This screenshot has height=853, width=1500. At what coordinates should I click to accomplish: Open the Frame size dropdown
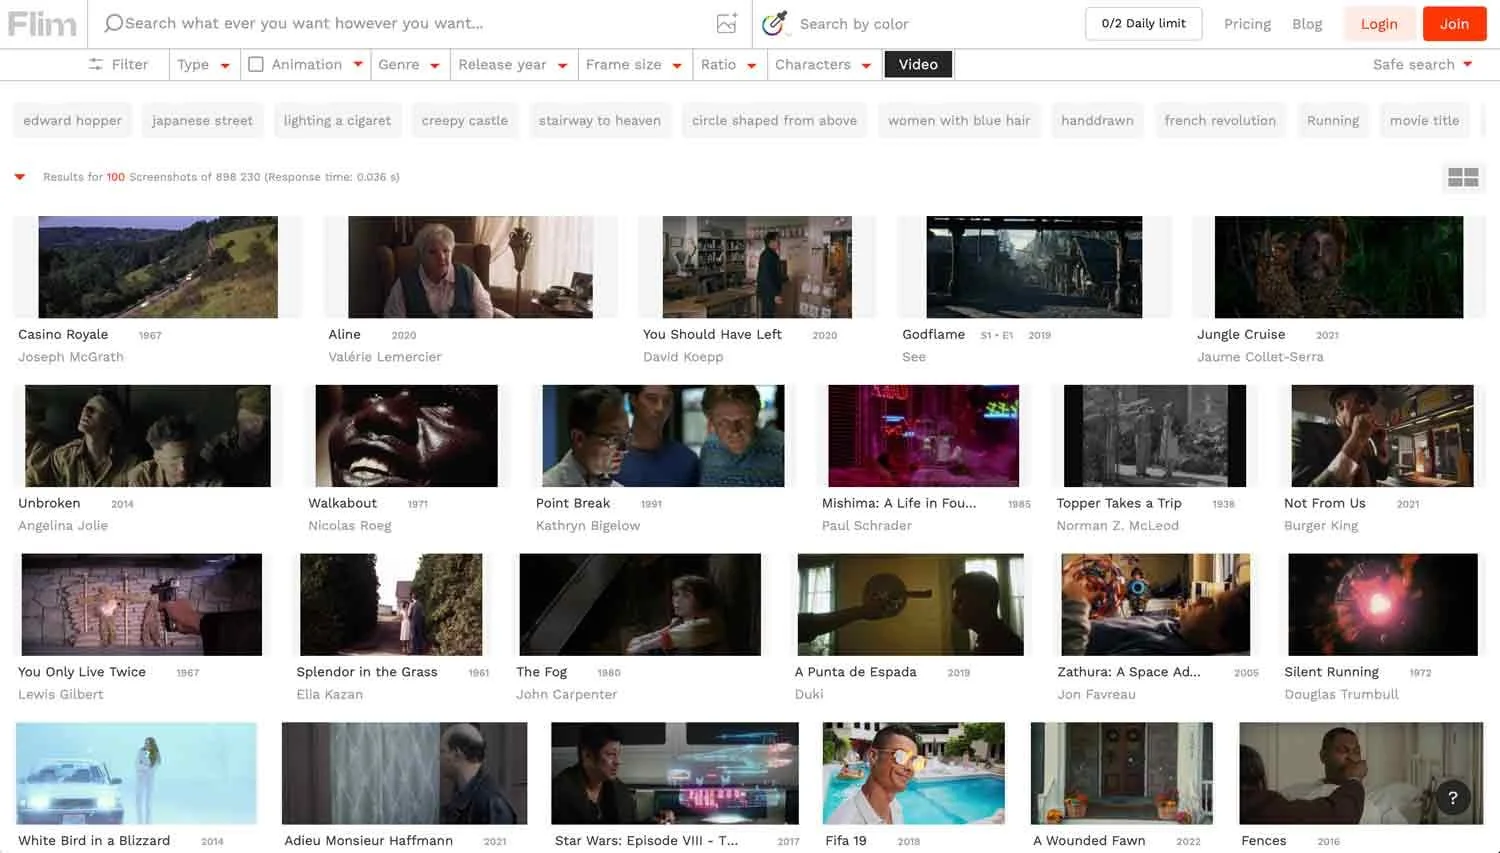[x=634, y=64]
